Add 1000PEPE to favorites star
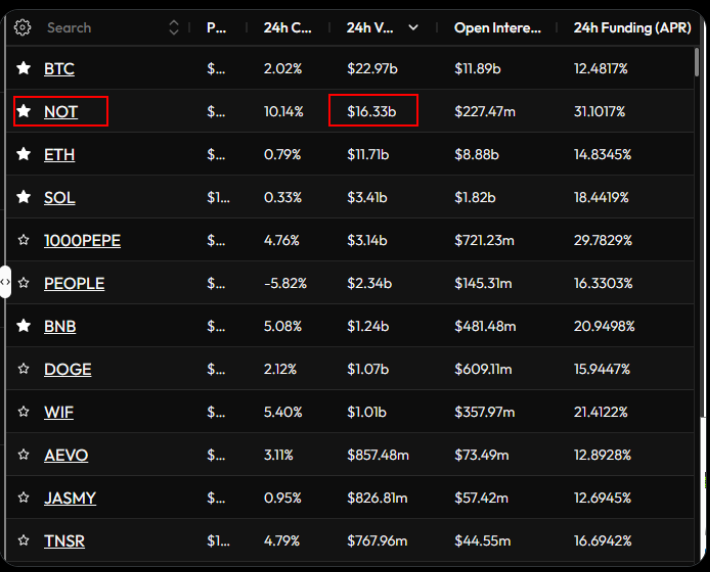Screen dimensions: 710x572 point(24,241)
